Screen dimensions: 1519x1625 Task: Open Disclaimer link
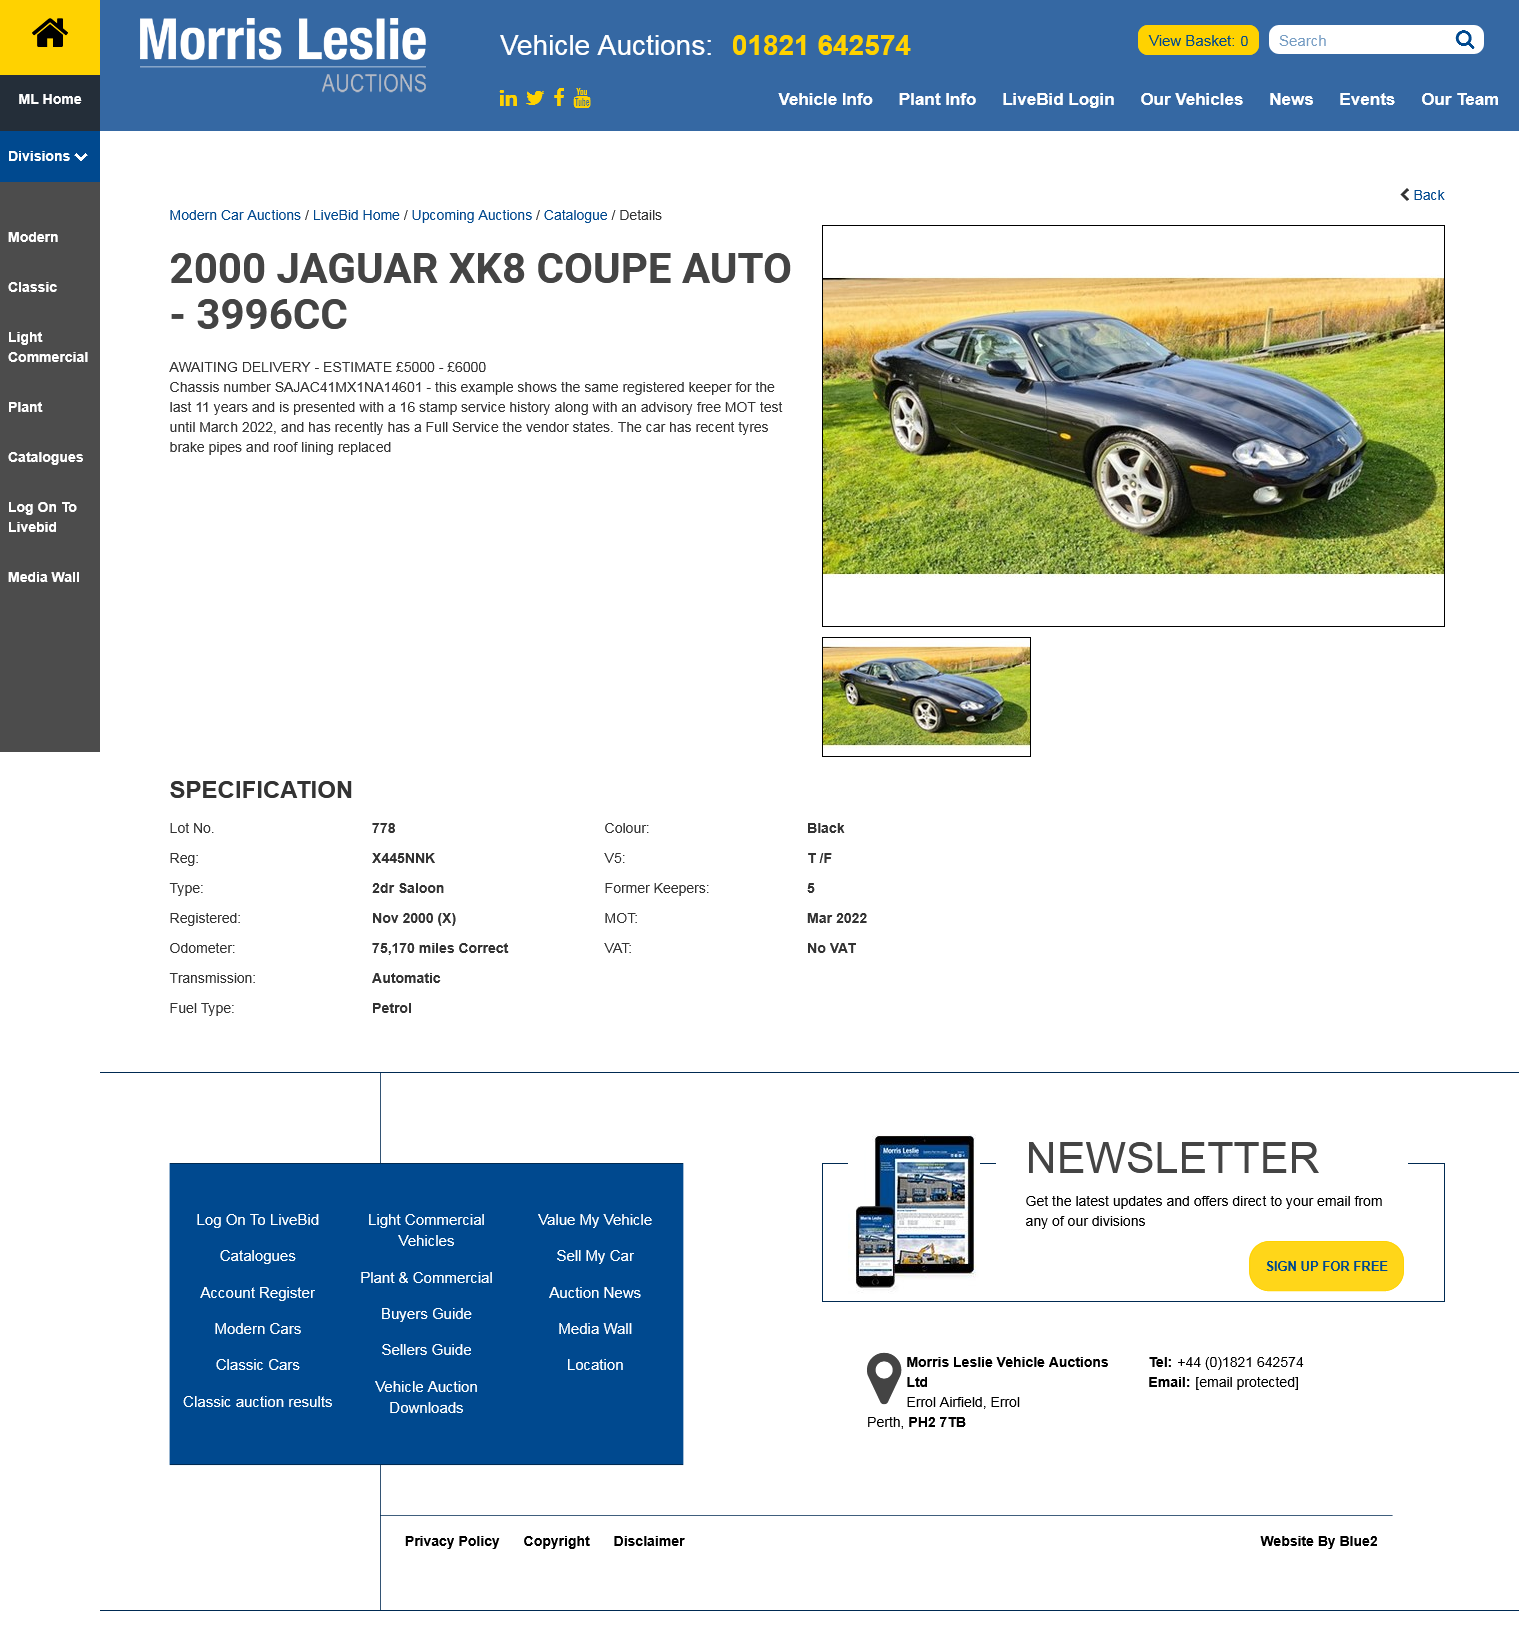click(x=649, y=1541)
